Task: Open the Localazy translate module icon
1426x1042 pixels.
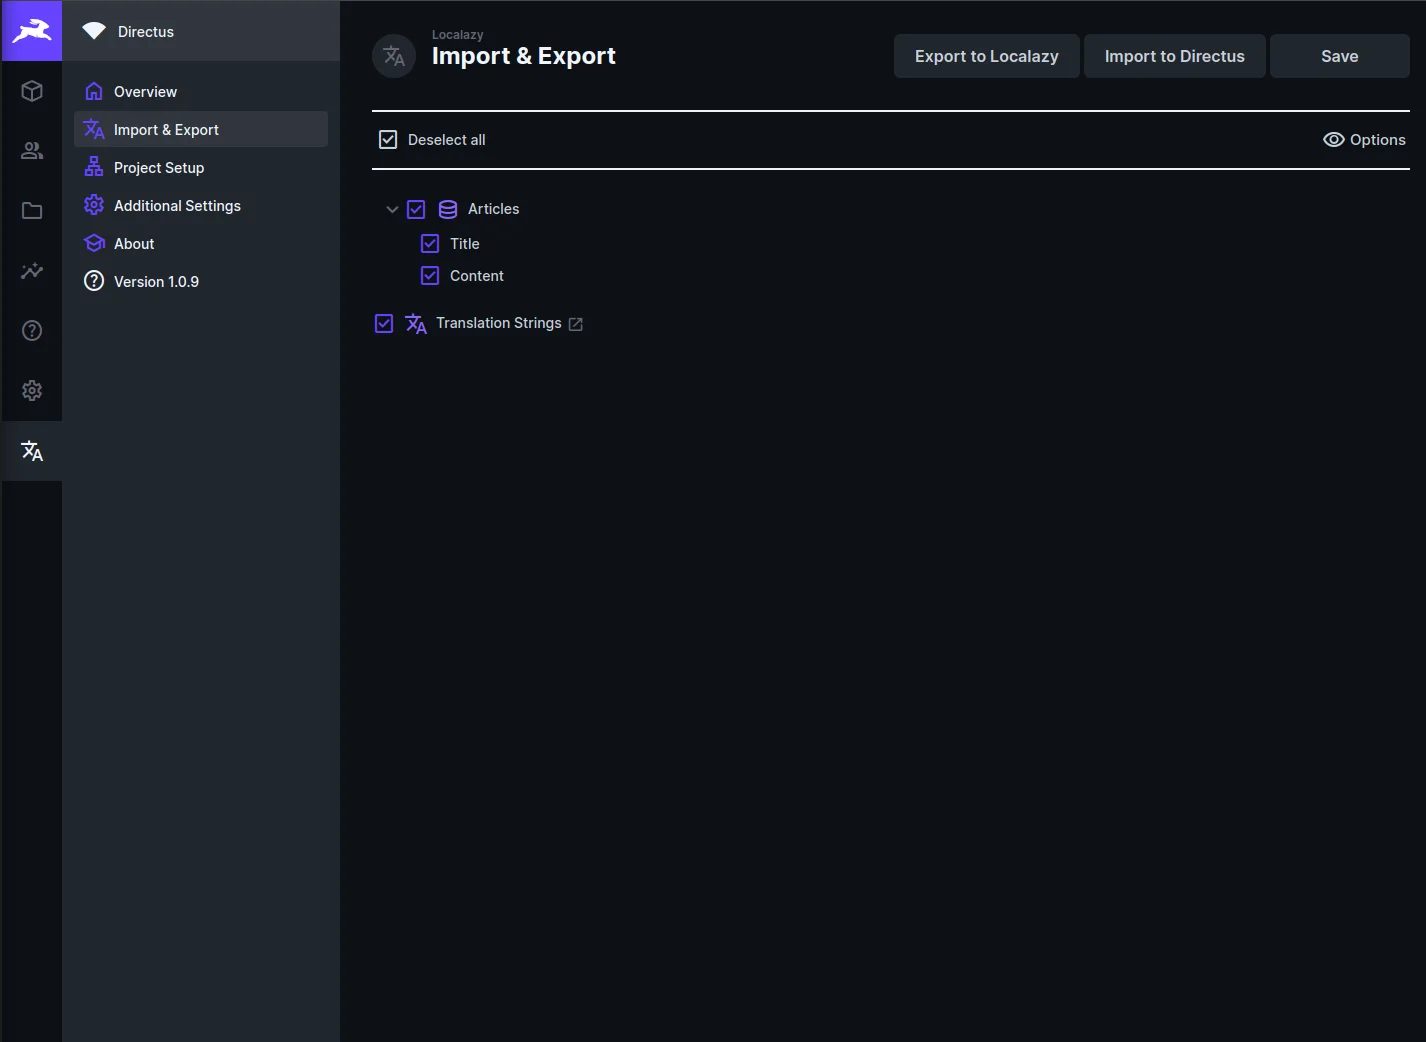Action: click(32, 451)
